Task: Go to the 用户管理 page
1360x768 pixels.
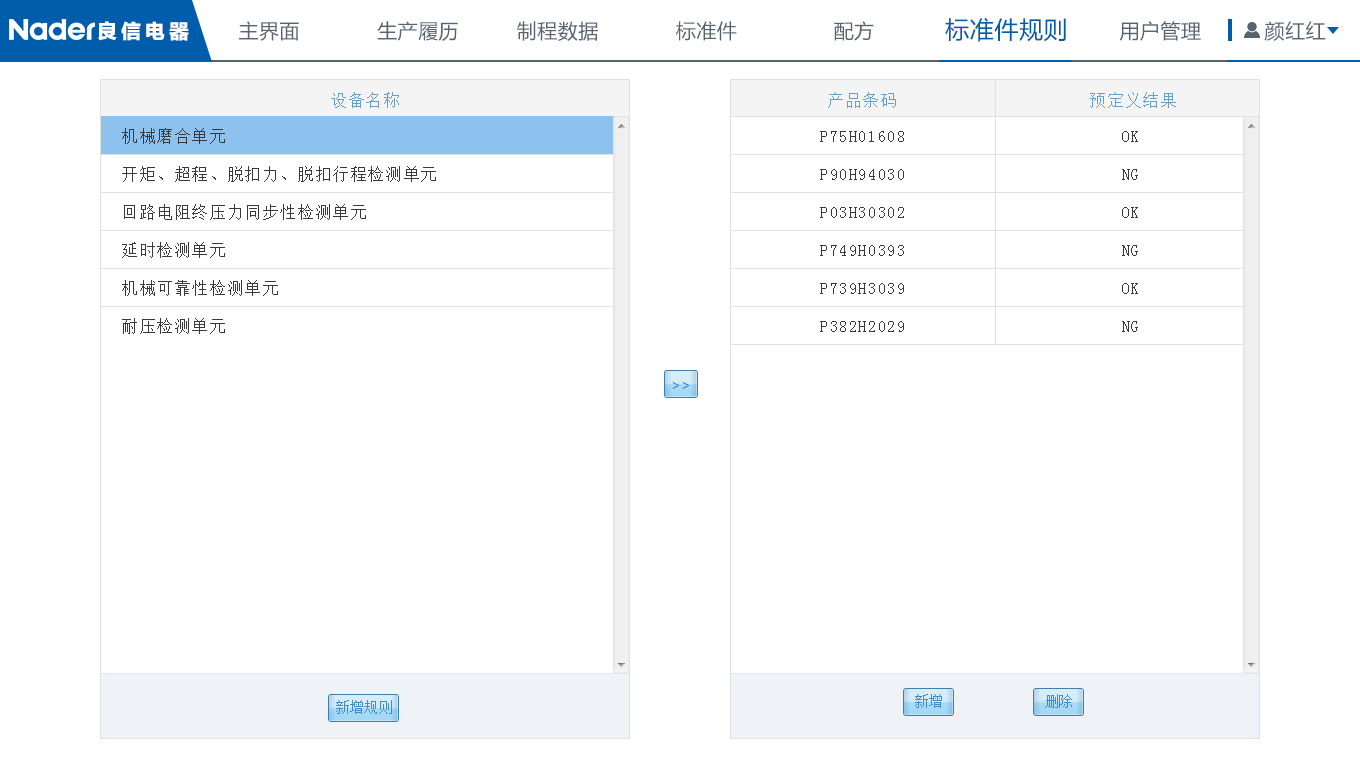Action: click(x=1160, y=31)
